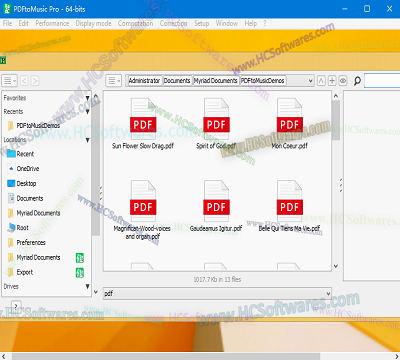This screenshot has height=360, width=400.
Task: Click the green badge icon beside Export
Action: (80, 272)
